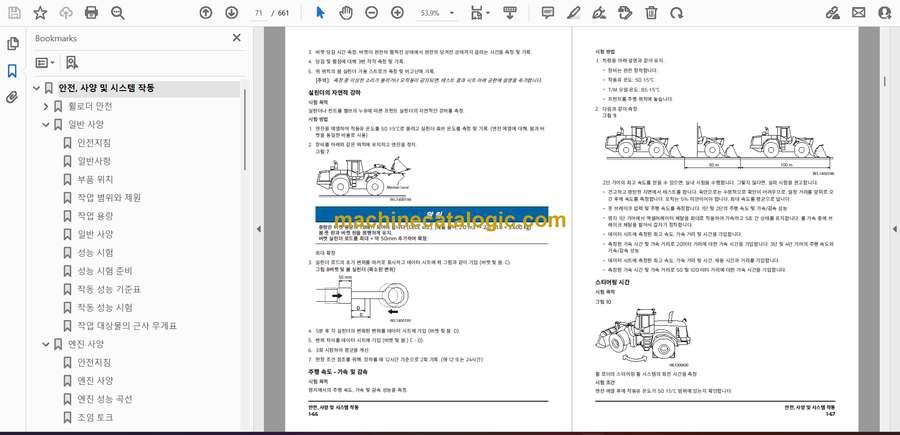Add a comment note icon
900x435 pixels.
pos(548,13)
